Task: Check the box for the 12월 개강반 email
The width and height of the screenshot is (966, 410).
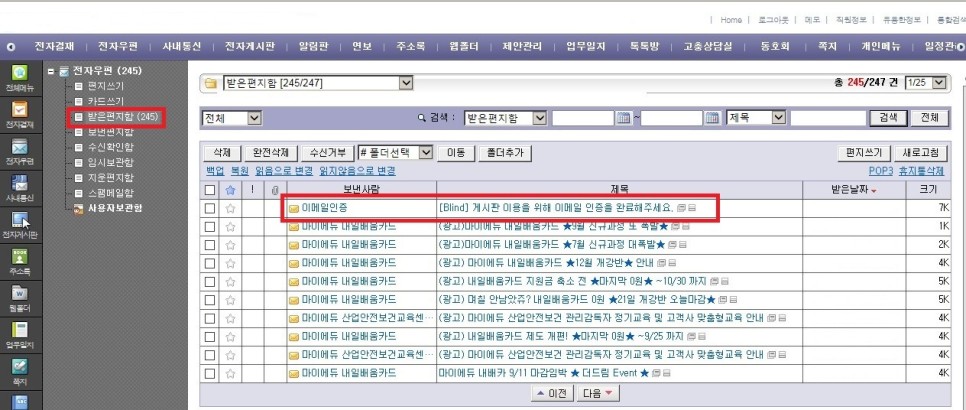Action: 210,263
